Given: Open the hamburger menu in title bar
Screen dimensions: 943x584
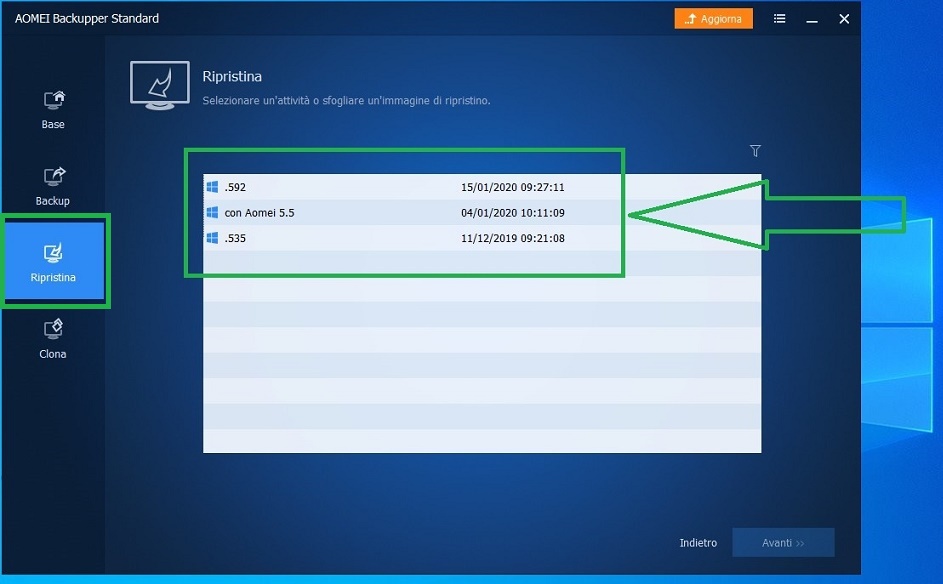Looking at the screenshot, I should point(779,19).
